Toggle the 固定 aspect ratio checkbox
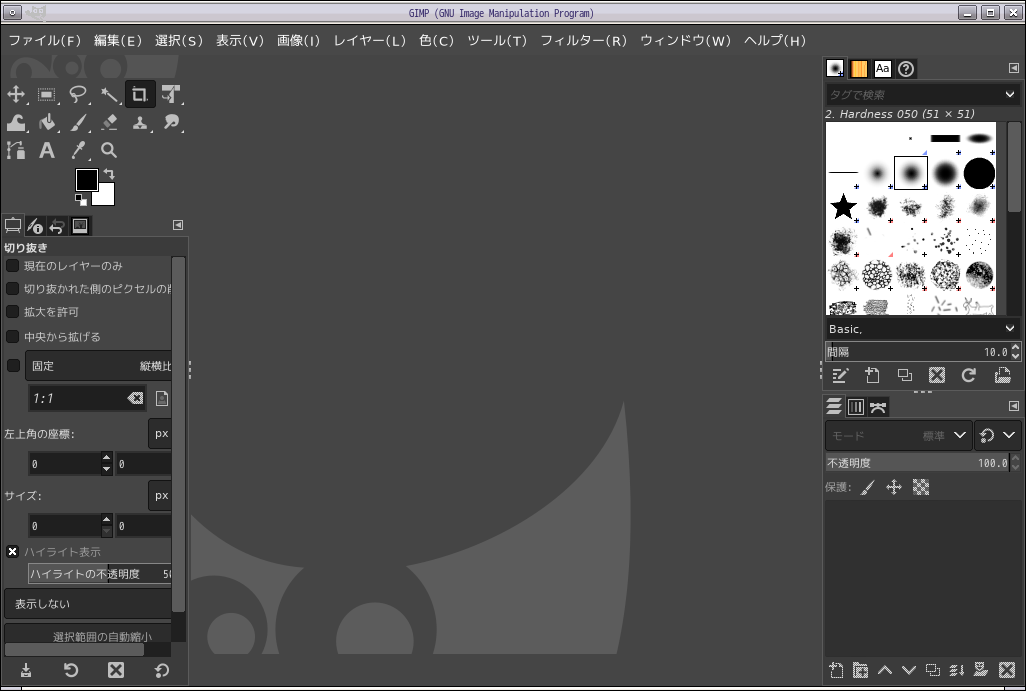 pos(13,365)
